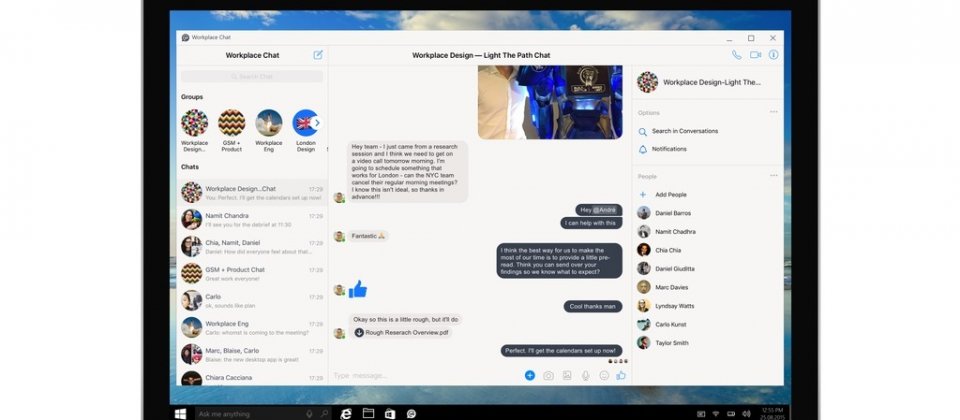Open the Workplace Eng conversation in Chats

[x=252, y=327]
